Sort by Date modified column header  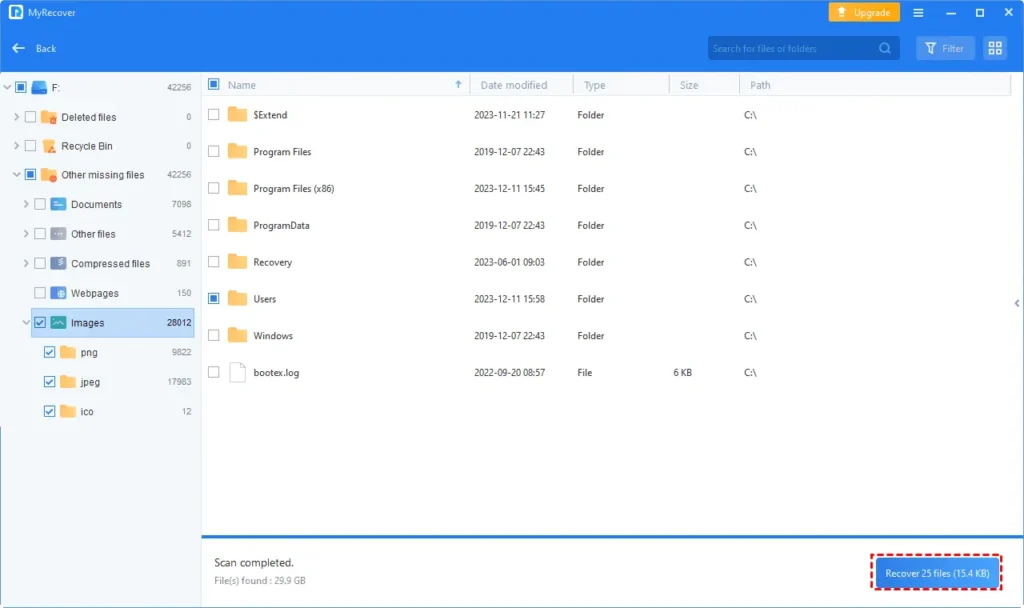coord(513,85)
